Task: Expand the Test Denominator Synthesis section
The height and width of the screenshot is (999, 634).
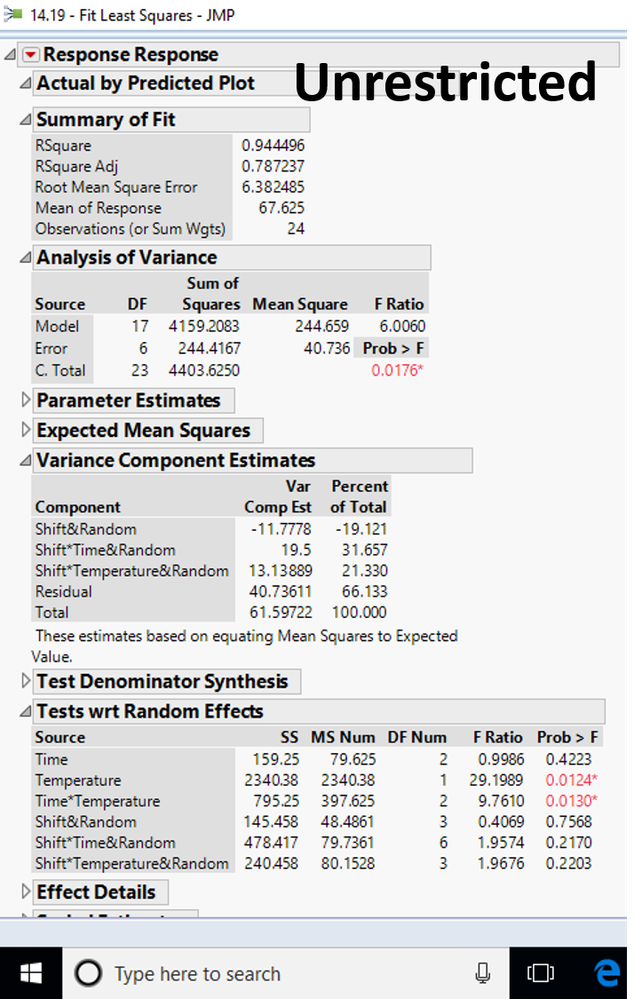Action: tap(25, 681)
